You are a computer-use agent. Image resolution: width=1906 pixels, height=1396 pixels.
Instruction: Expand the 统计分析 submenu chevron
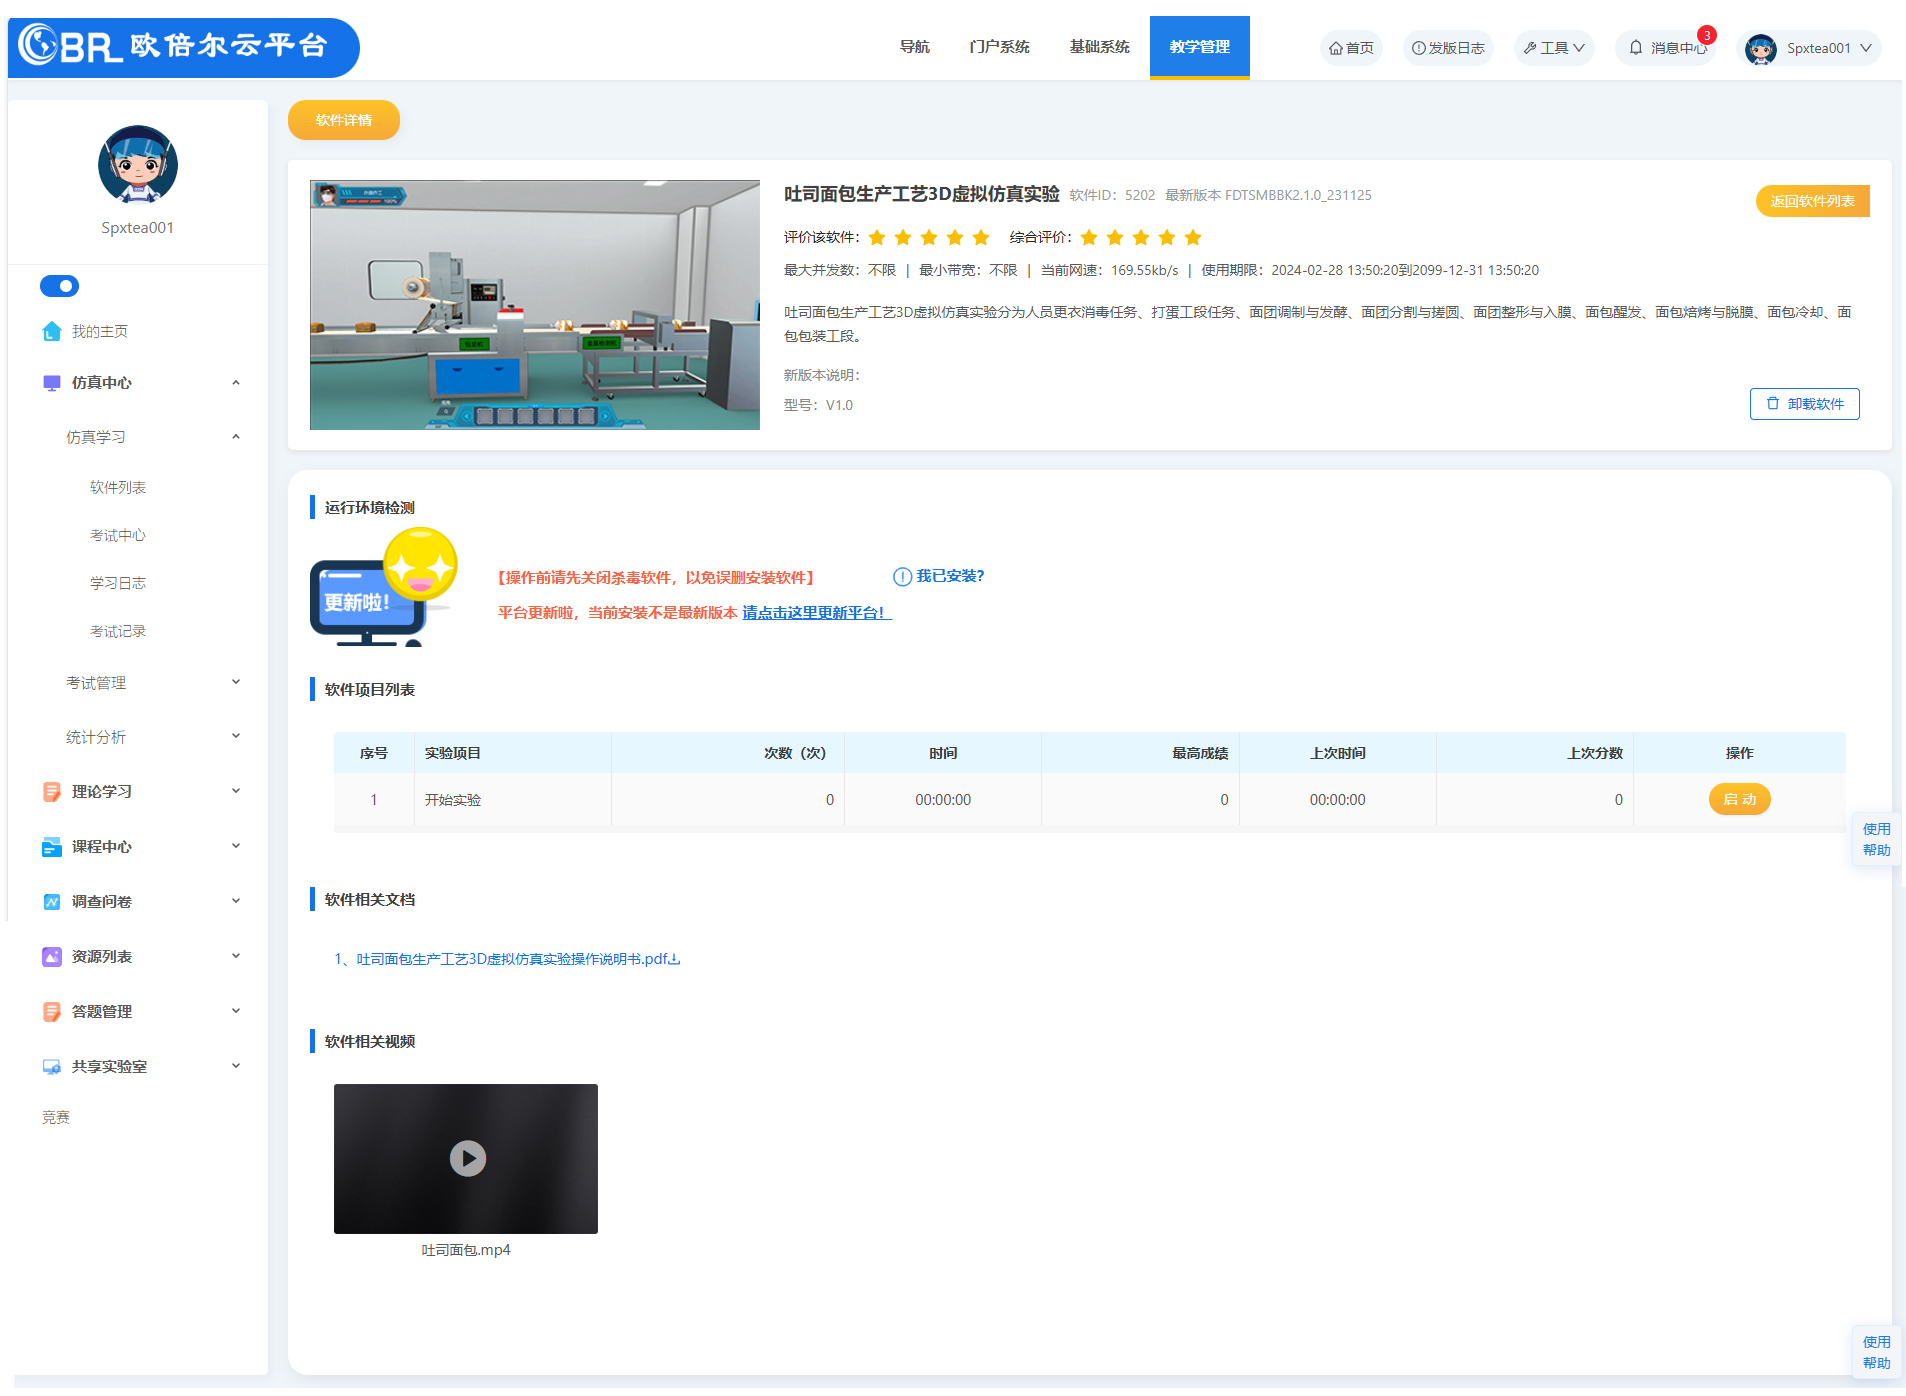pyautogui.click(x=236, y=737)
